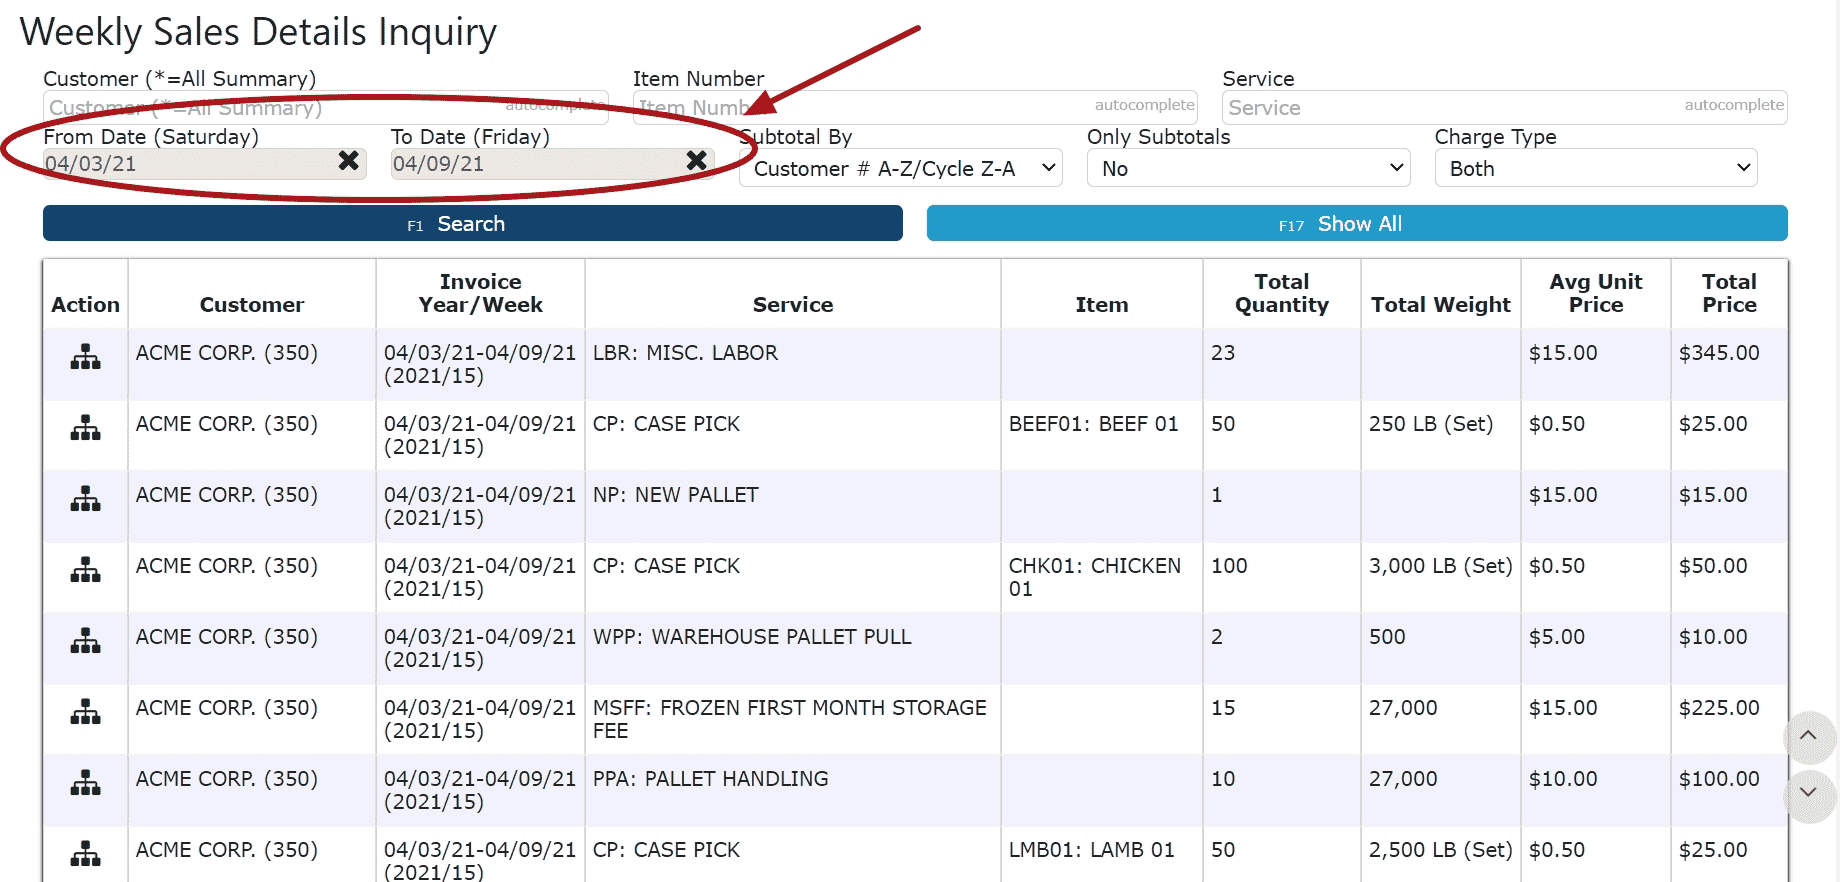
Task: Click the Service autocomplete field
Action: (1450, 107)
